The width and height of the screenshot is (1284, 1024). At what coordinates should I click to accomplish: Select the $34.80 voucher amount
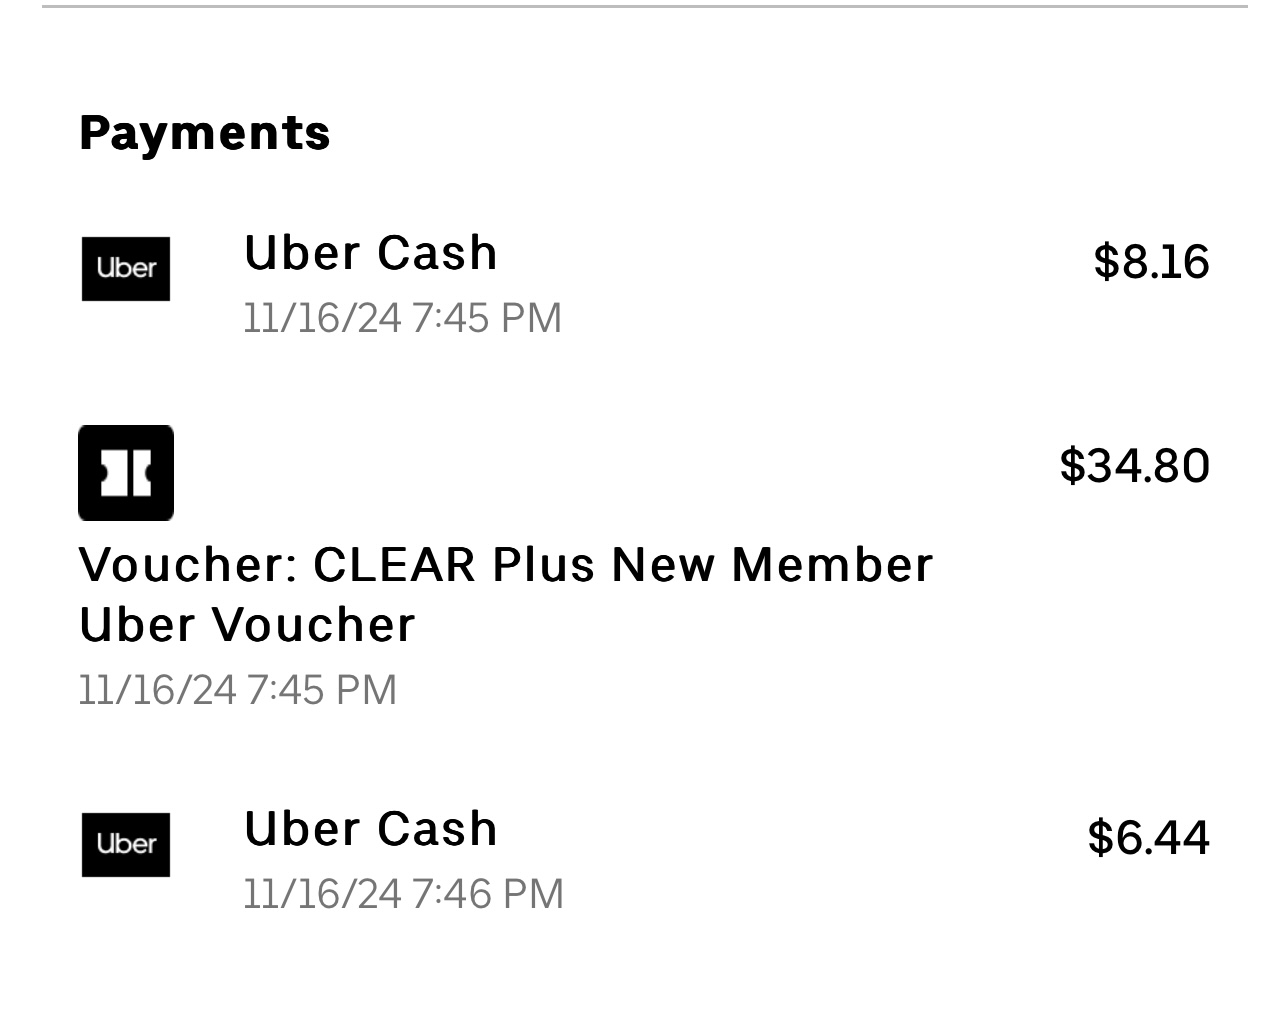coord(1135,464)
